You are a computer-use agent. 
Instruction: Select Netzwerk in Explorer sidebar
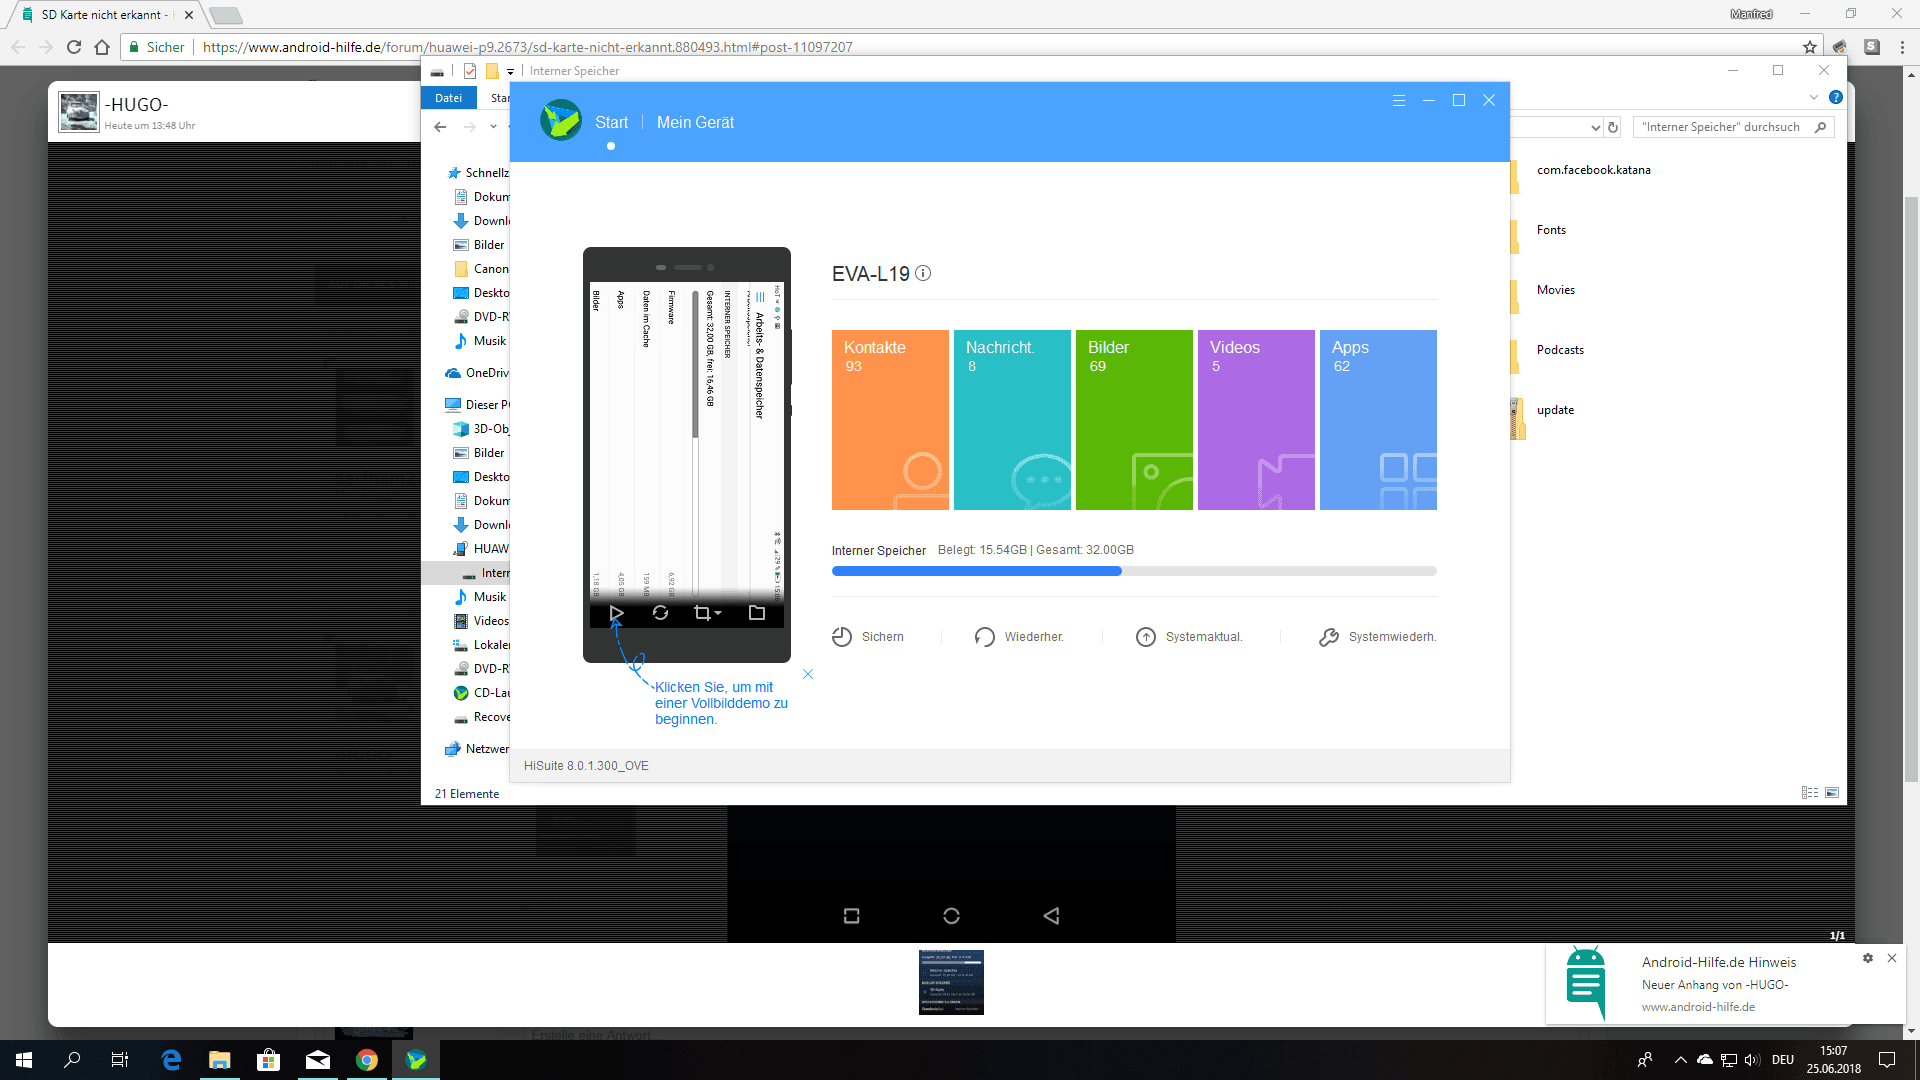[476, 749]
